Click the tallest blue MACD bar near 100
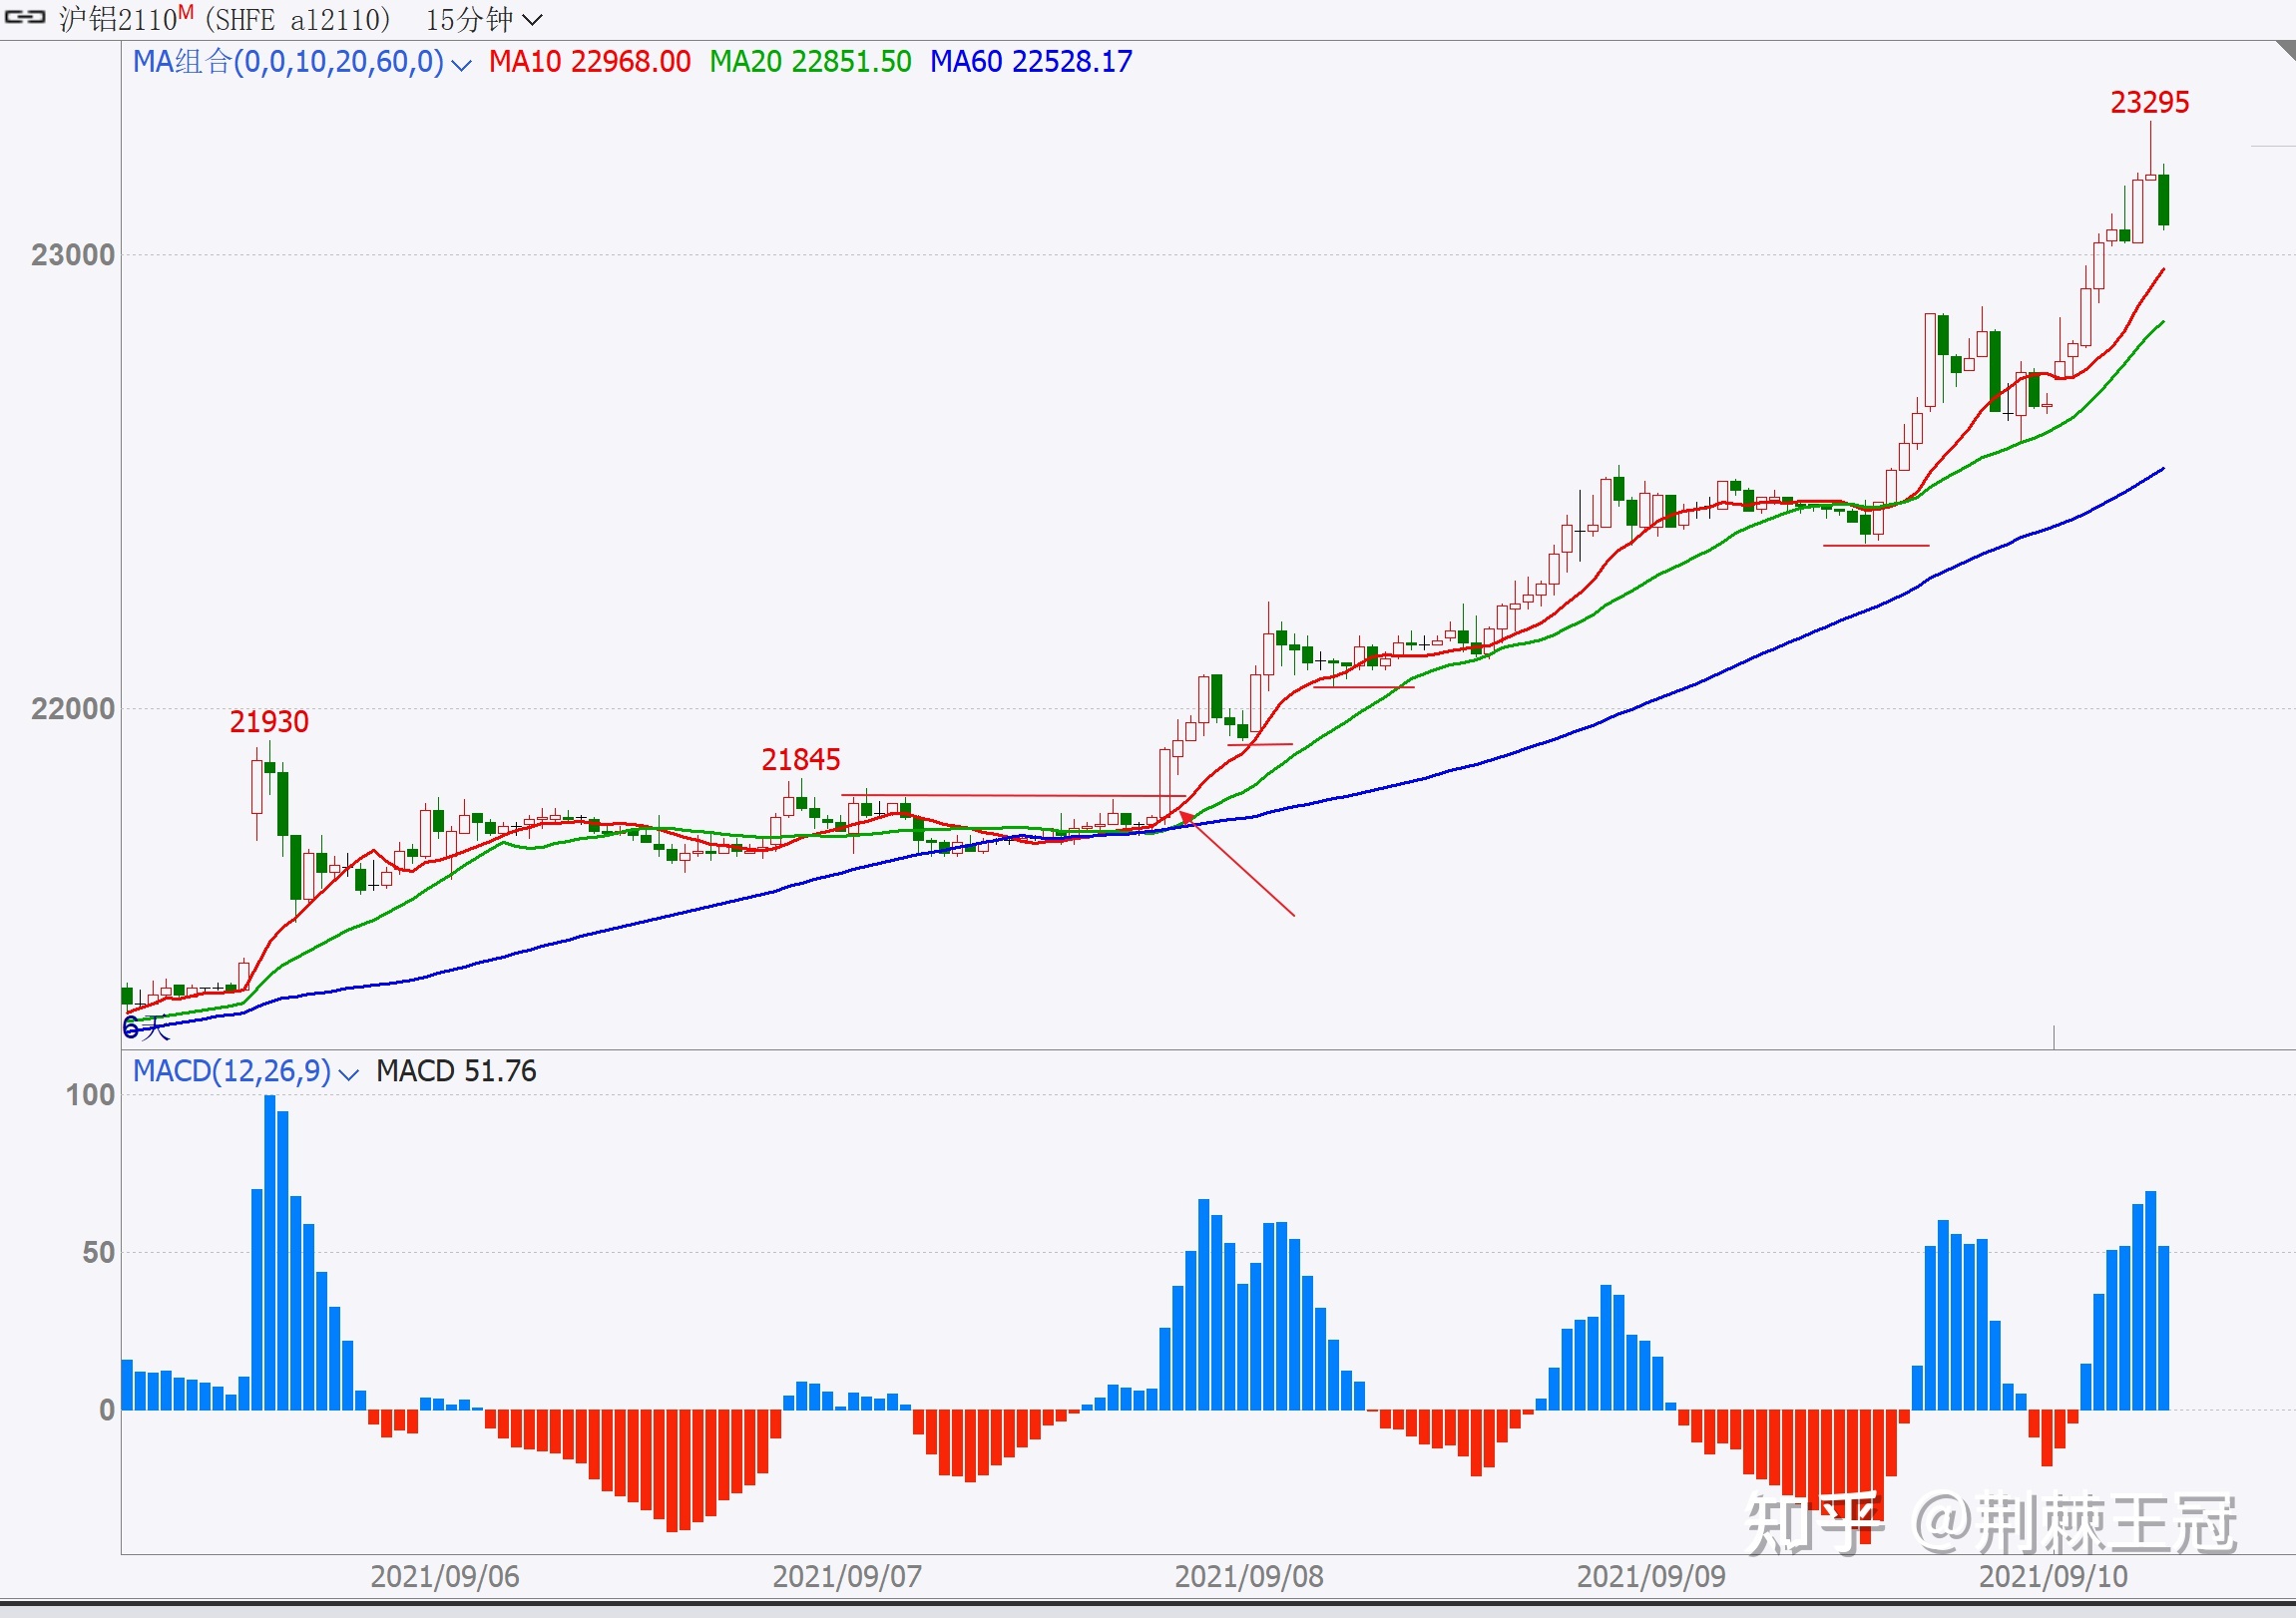 click(x=270, y=1253)
